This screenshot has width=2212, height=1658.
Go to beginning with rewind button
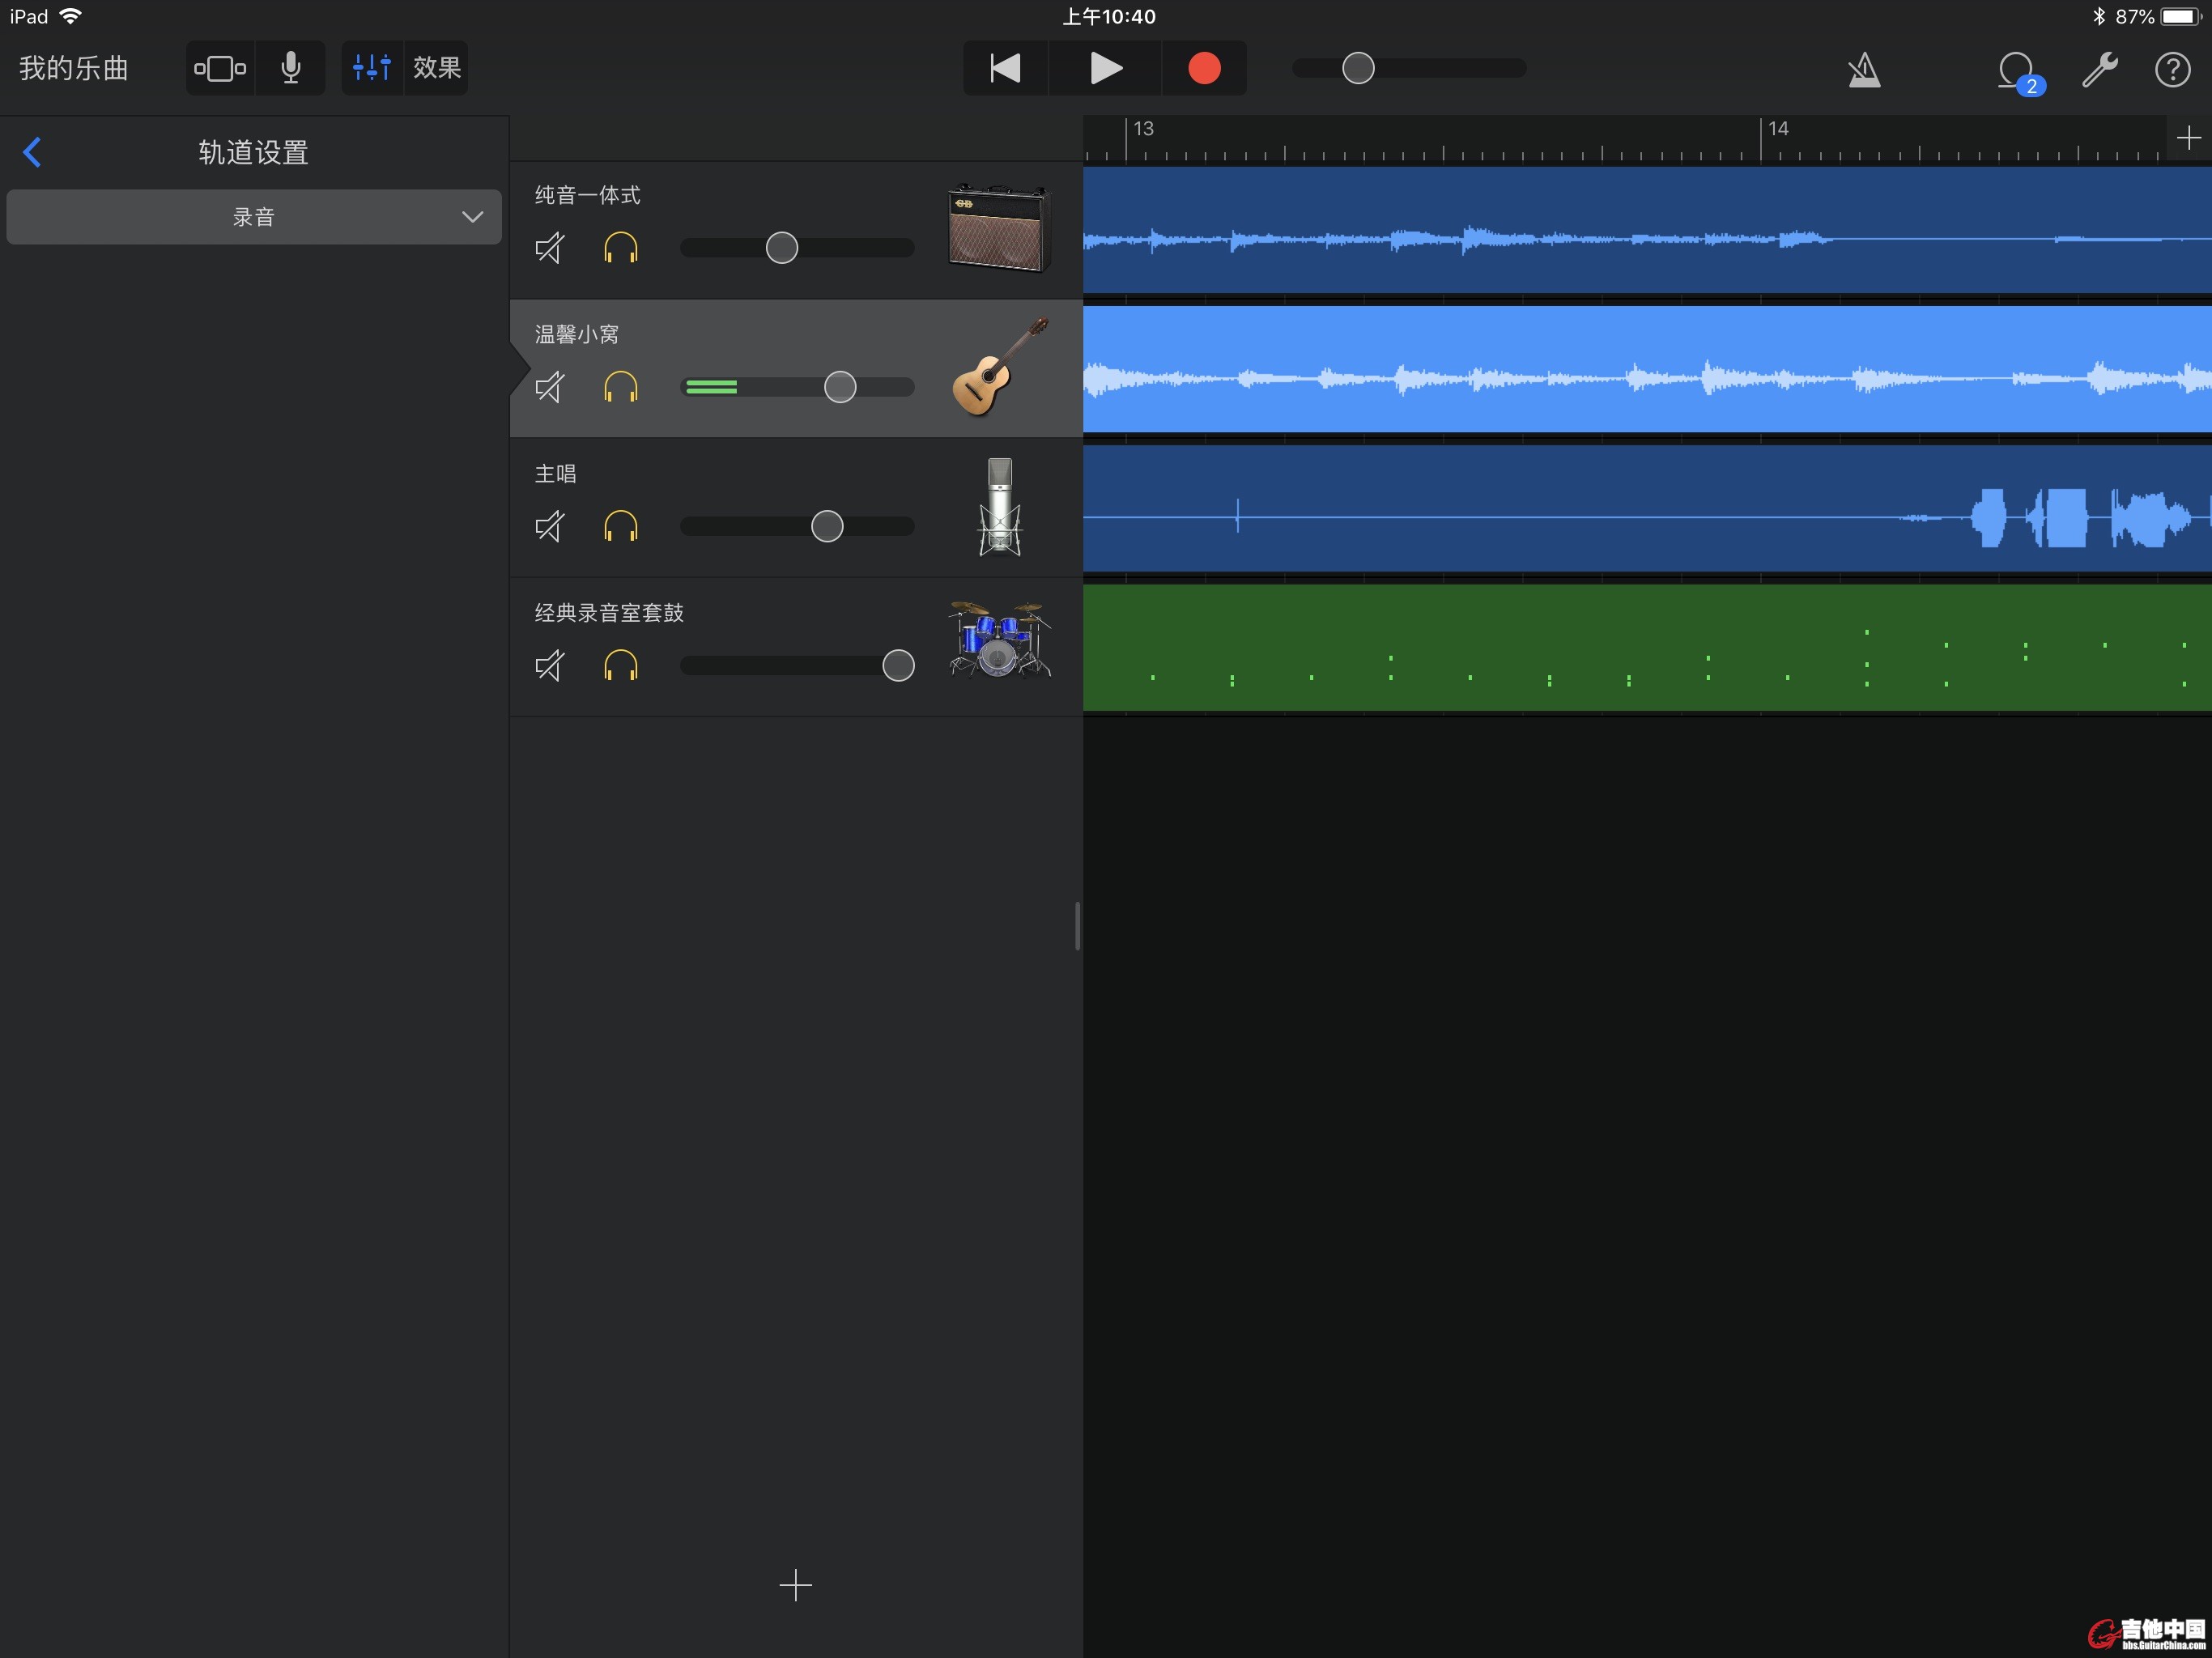pyautogui.click(x=1005, y=68)
